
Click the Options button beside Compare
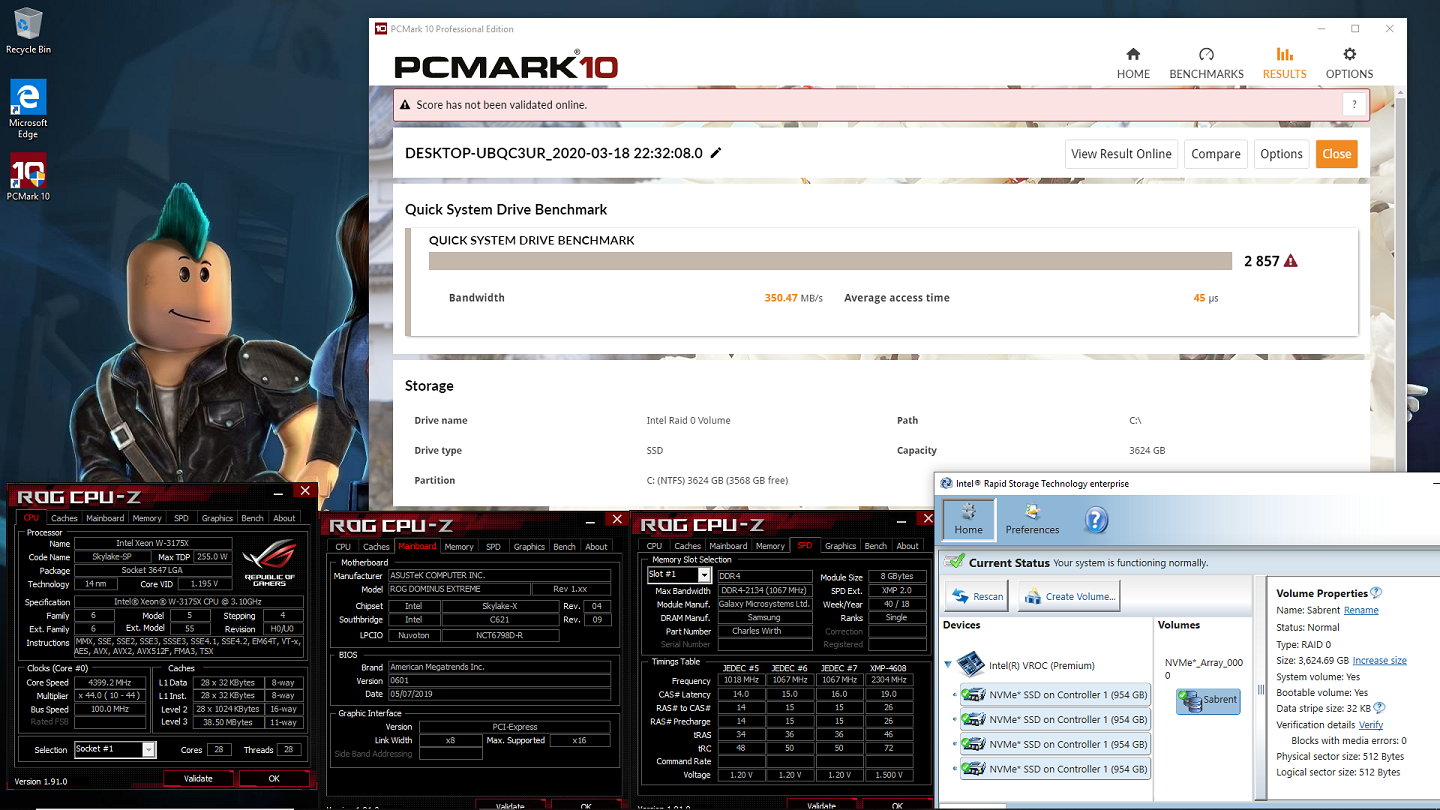pos(1281,154)
